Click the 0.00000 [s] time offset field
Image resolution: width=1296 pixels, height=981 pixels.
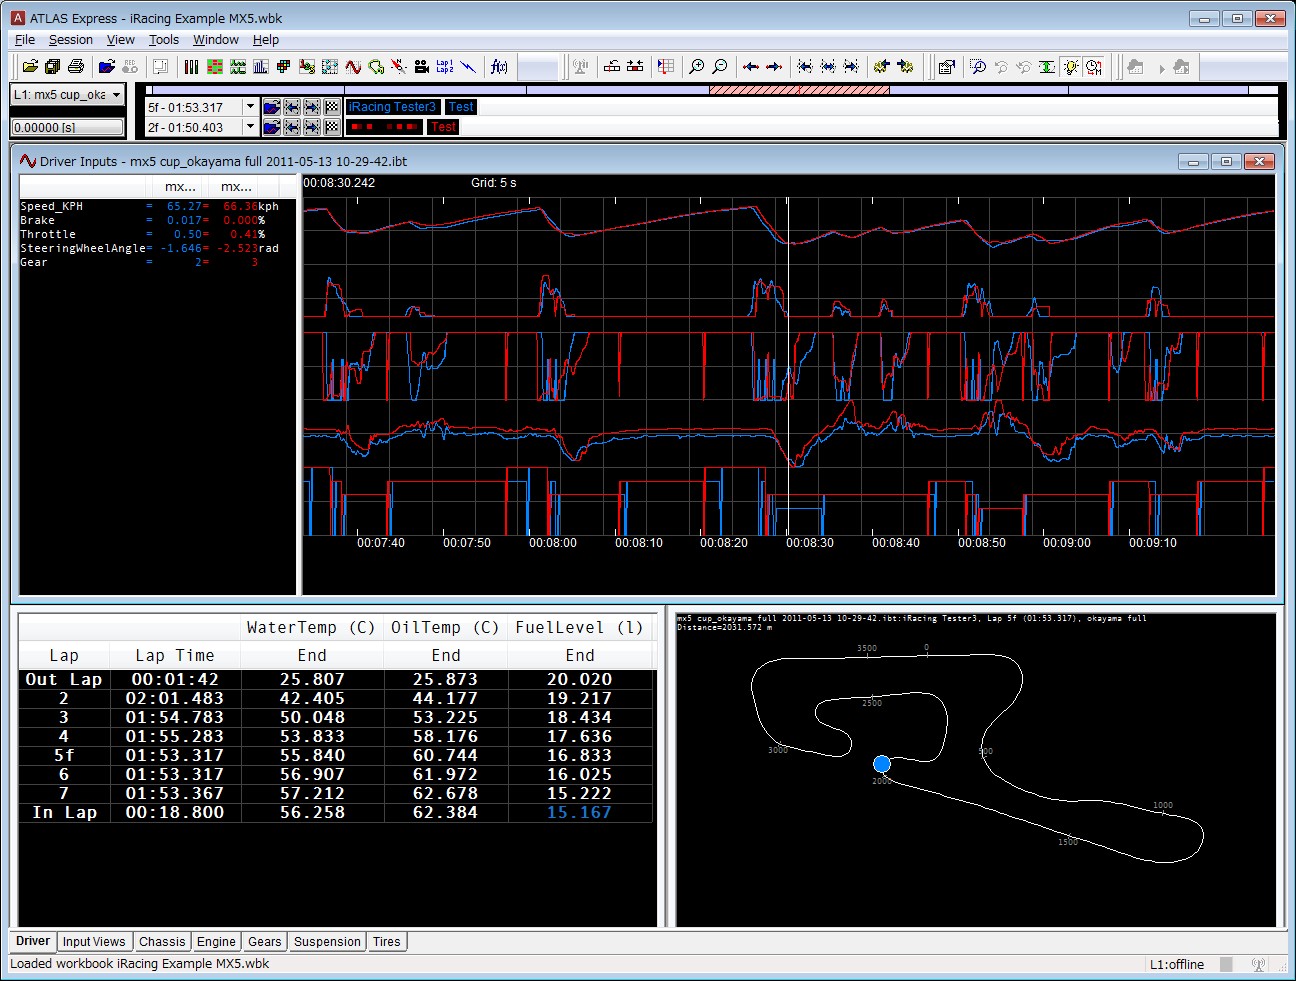(68, 127)
